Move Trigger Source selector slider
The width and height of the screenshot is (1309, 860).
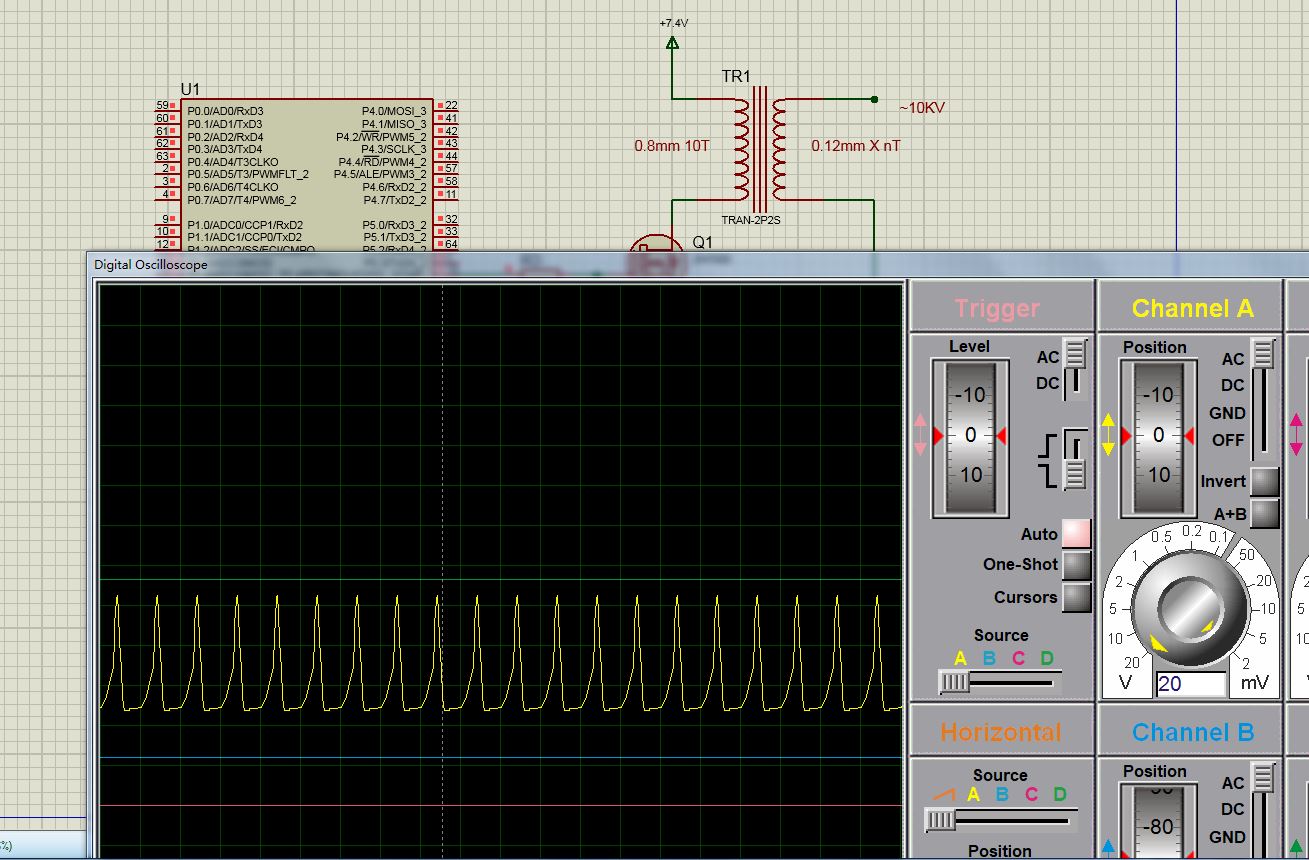(954, 681)
